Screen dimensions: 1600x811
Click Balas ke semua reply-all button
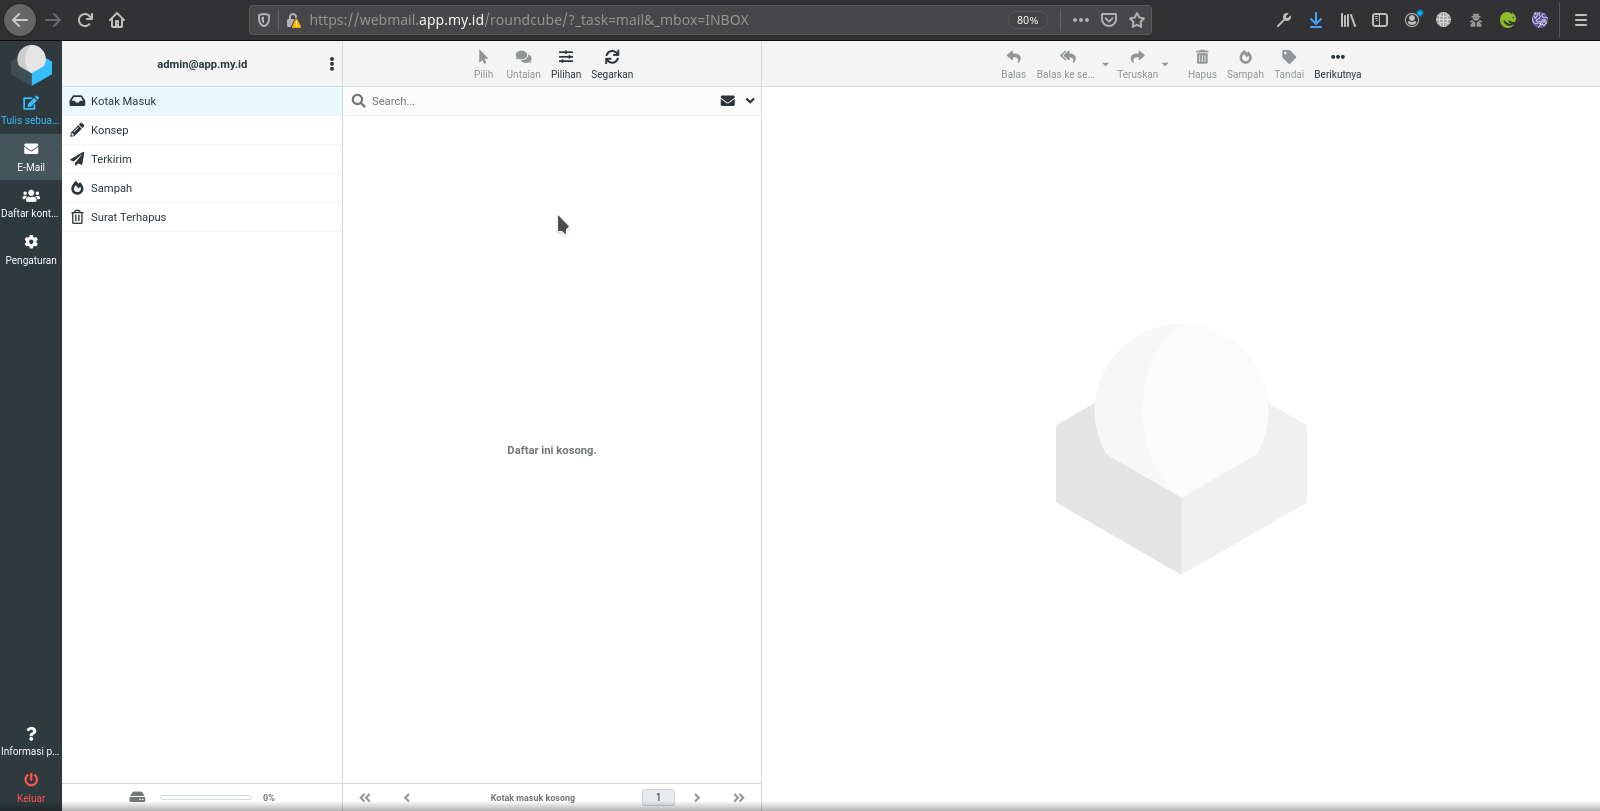tap(1066, 64)
